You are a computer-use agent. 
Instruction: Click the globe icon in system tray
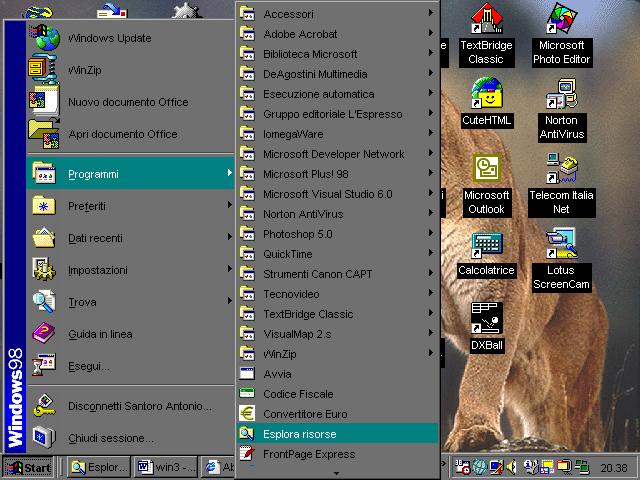click(480, 467)
